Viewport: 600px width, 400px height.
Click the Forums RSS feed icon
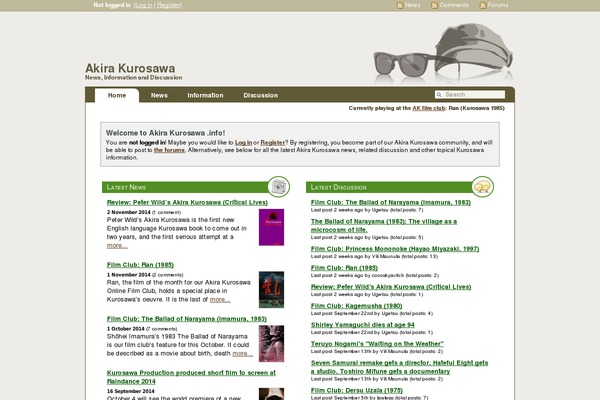point(483,5)
